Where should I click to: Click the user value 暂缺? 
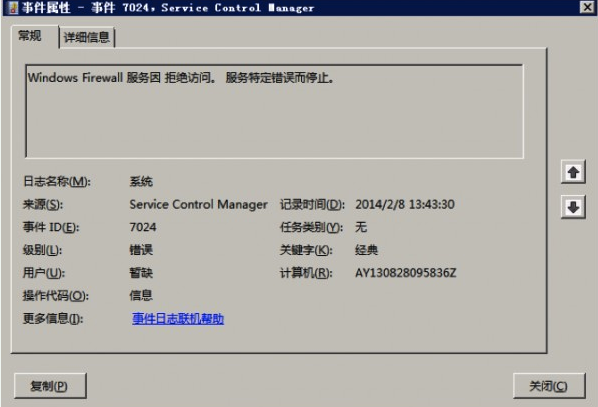[x=141, y=273]
